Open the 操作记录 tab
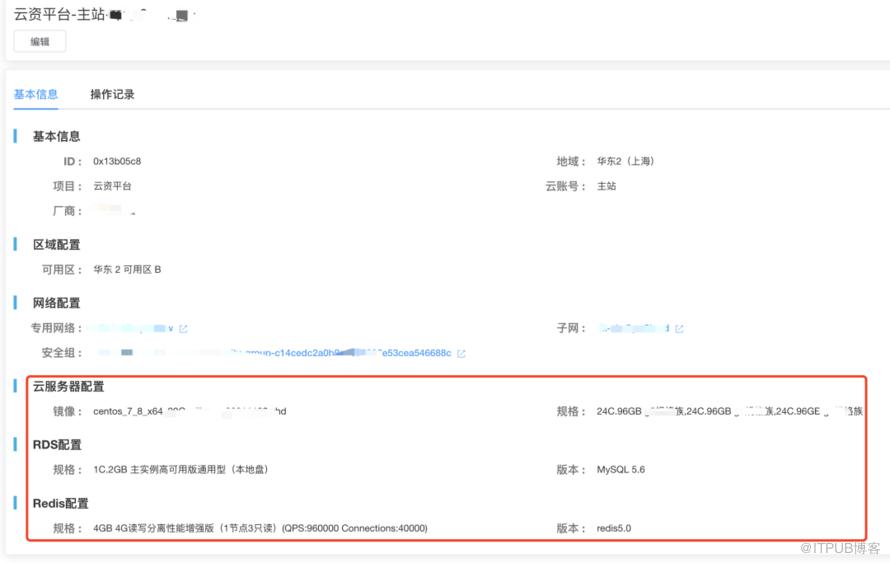The height and width of the screenshot is (563, 890). click(x=112, y=94)
